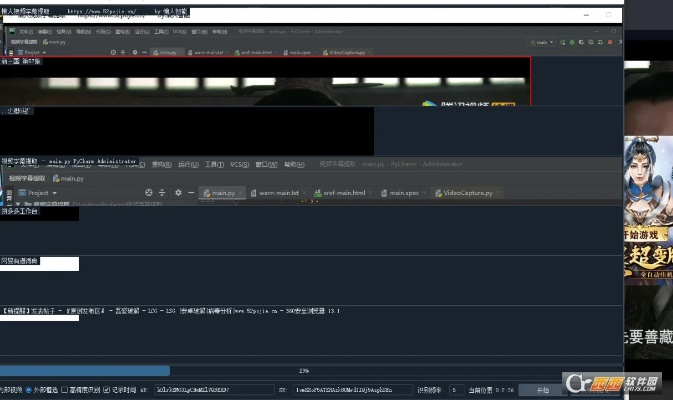Image resolution: width=673 pixels, height=400 pixels.
Task: Click the SK key input field
Action: (353, 390)
